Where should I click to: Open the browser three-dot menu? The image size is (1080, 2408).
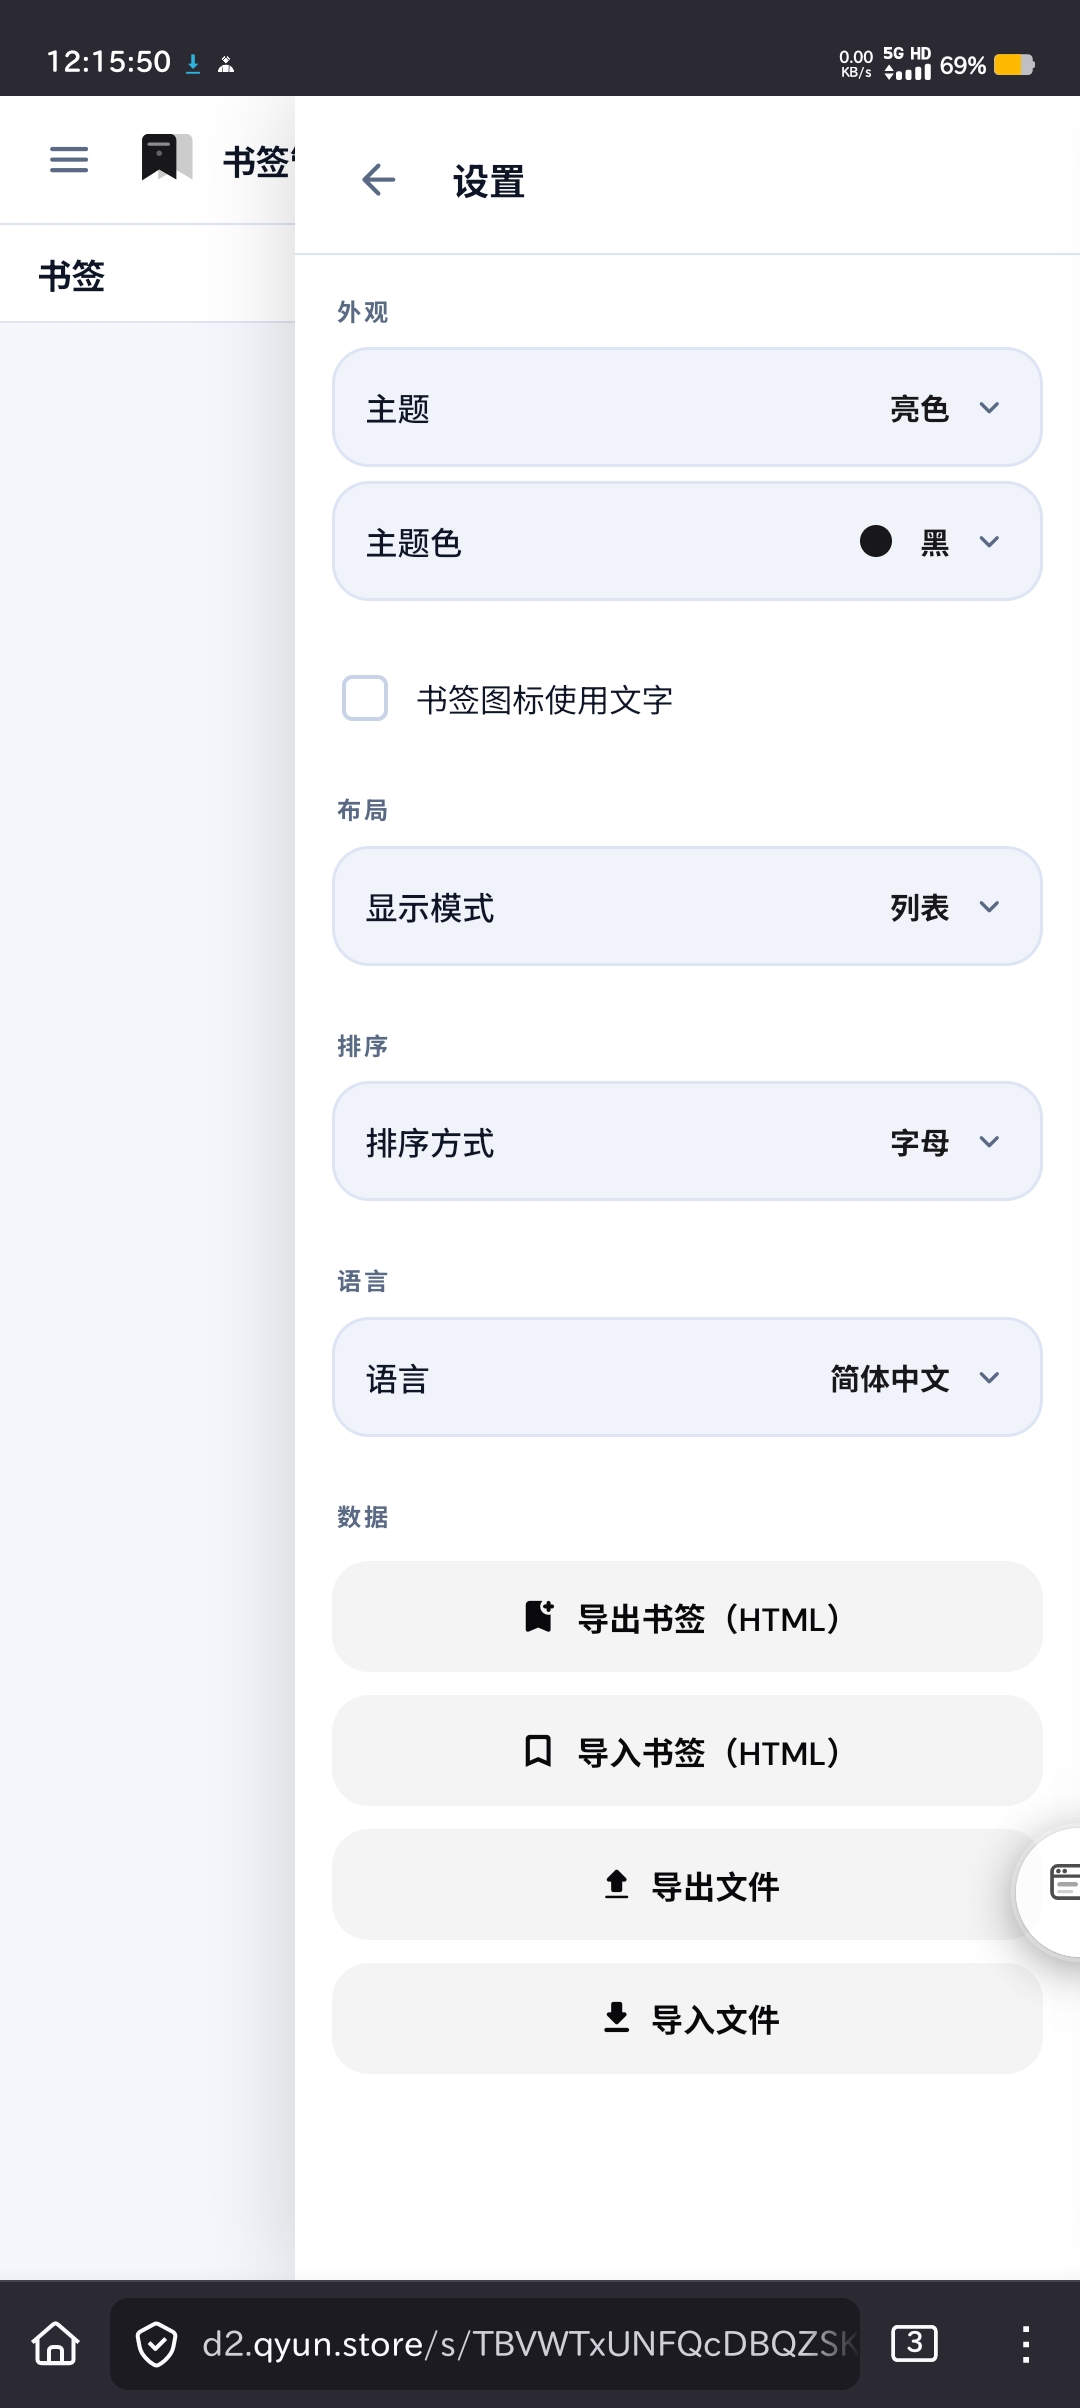point(1025,2343)
